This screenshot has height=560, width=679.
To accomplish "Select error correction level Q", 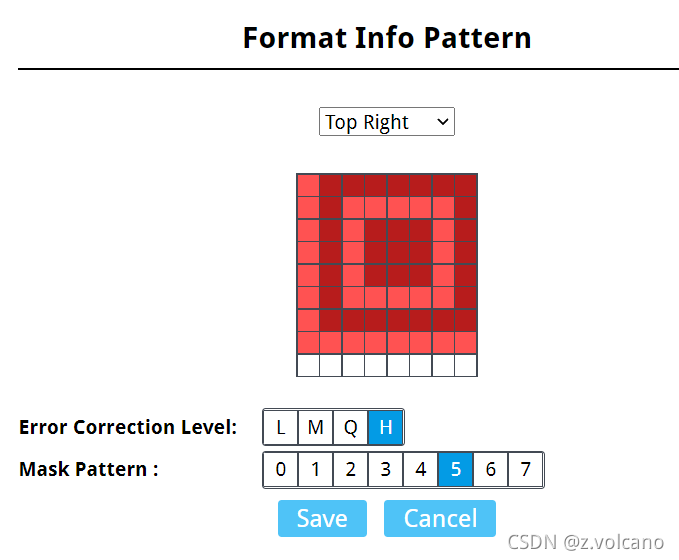I will coord(351,427).
